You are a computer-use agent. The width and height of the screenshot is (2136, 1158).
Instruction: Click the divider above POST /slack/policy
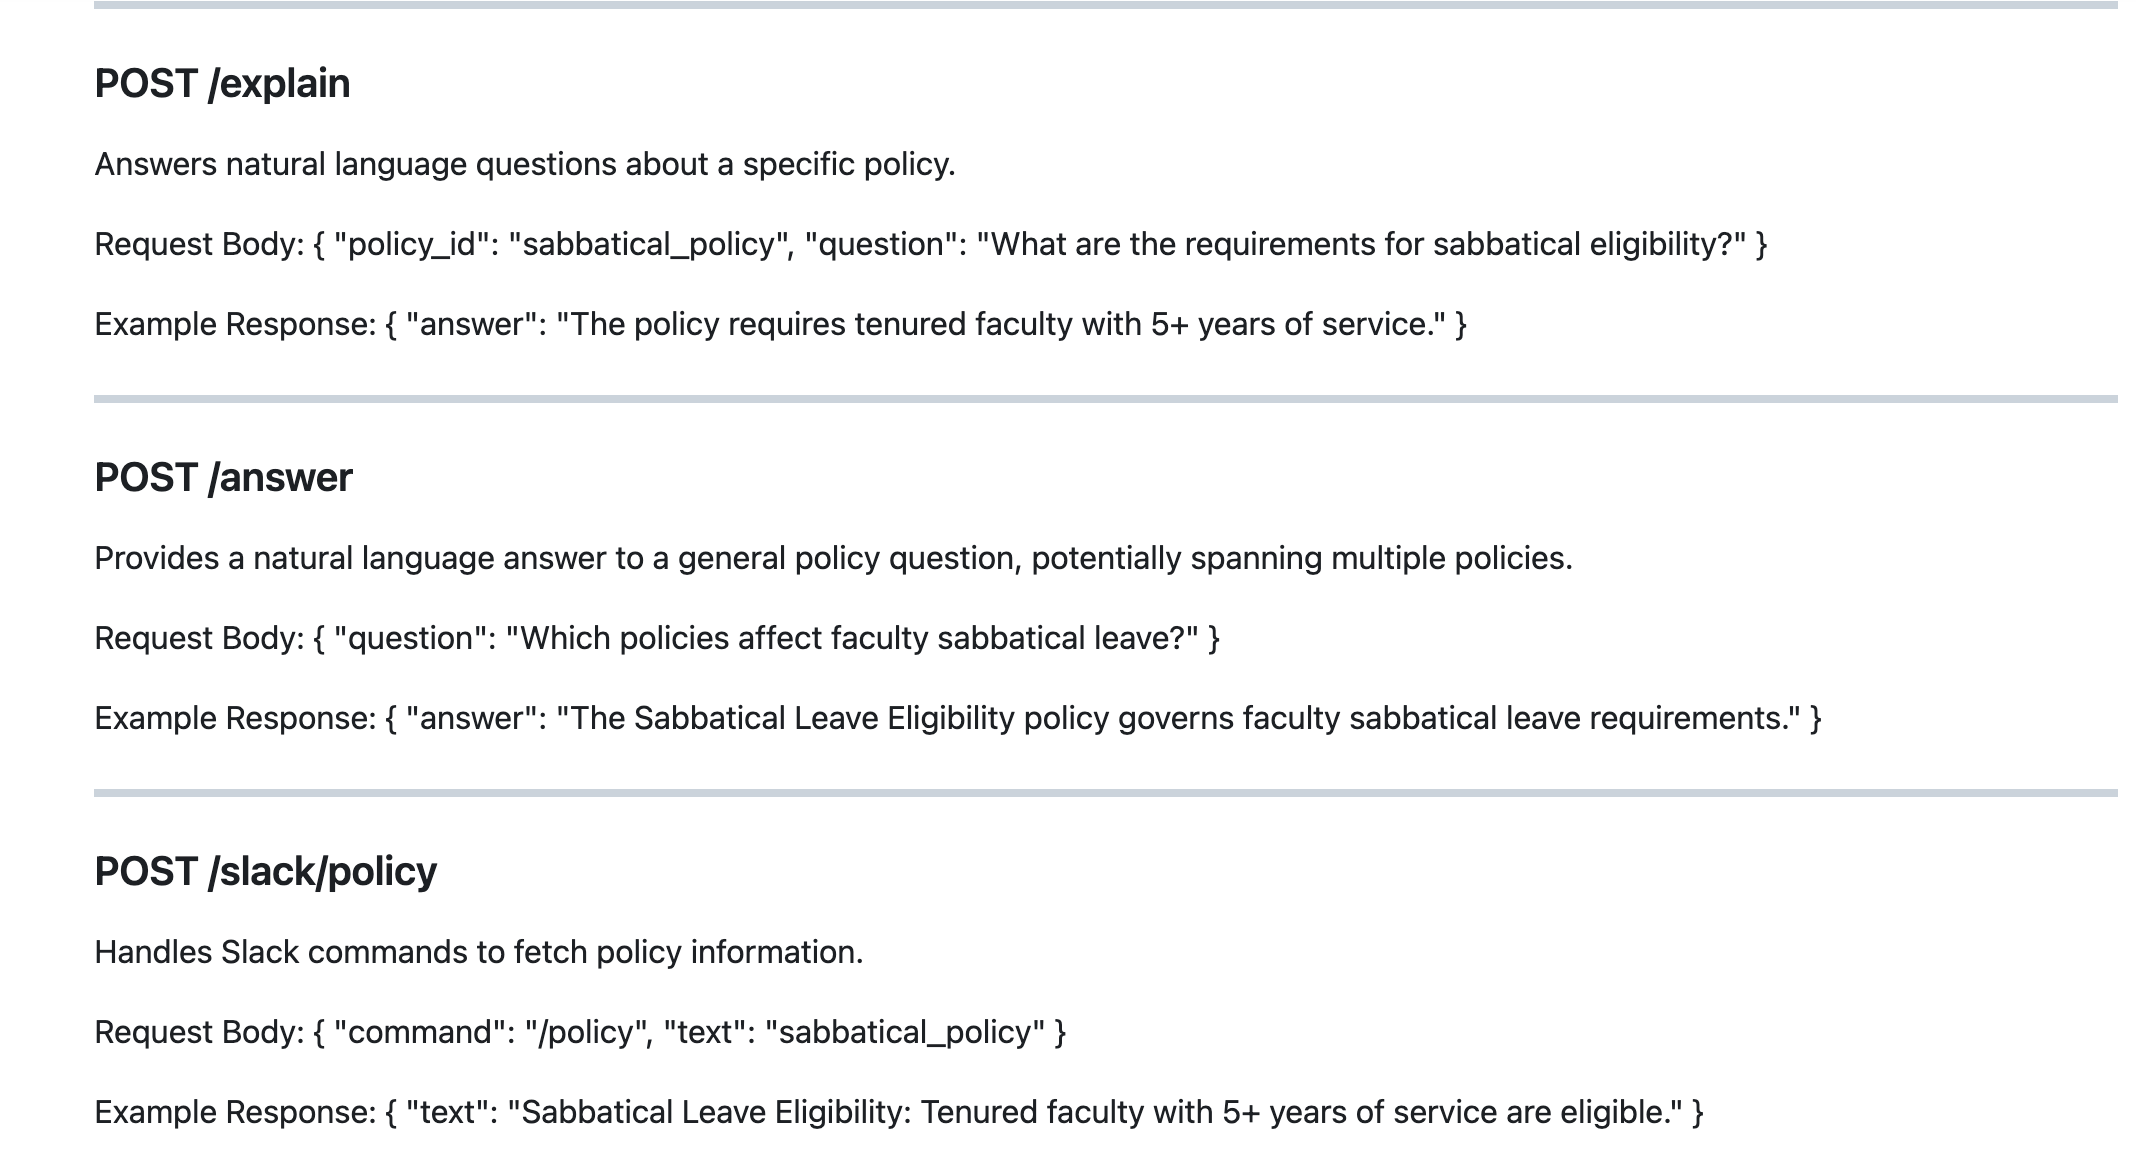[1106, 793]
